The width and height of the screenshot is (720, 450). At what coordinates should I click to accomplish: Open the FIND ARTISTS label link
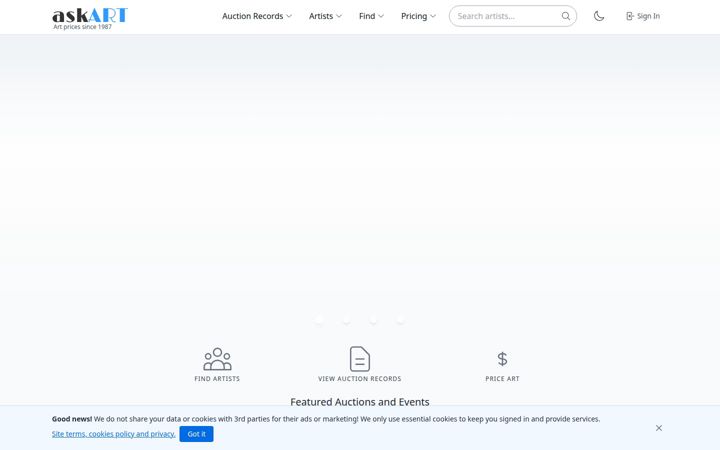(x=217, y=379)
